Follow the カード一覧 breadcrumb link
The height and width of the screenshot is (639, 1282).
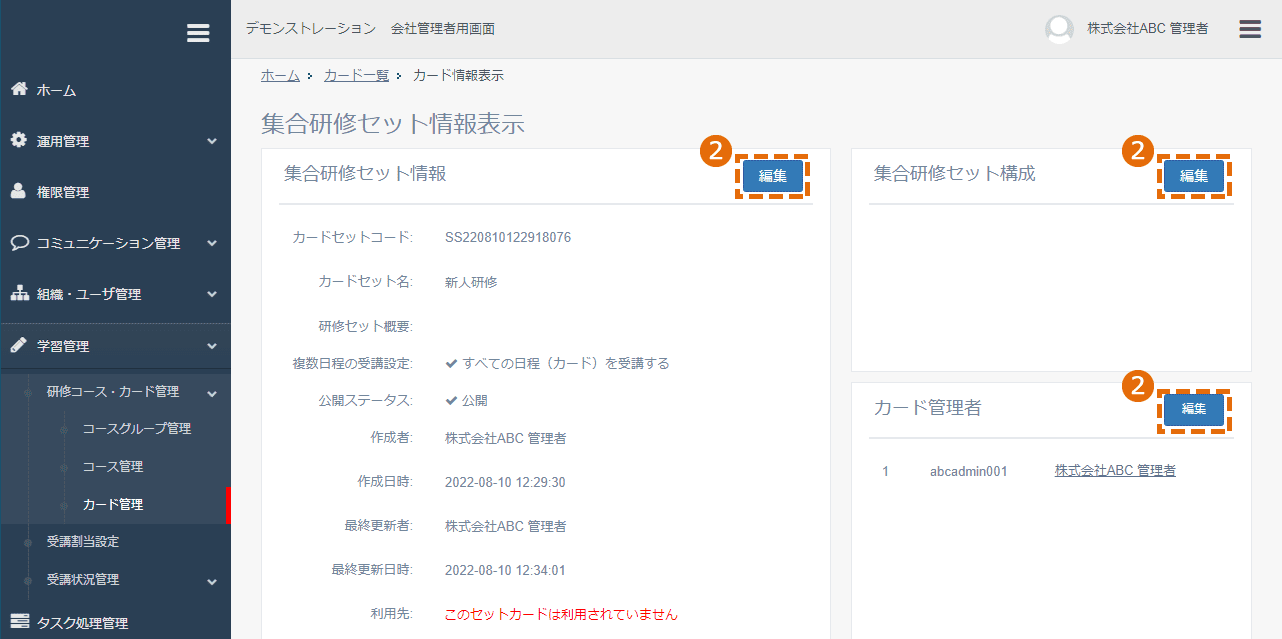click(x=356, y=75)
